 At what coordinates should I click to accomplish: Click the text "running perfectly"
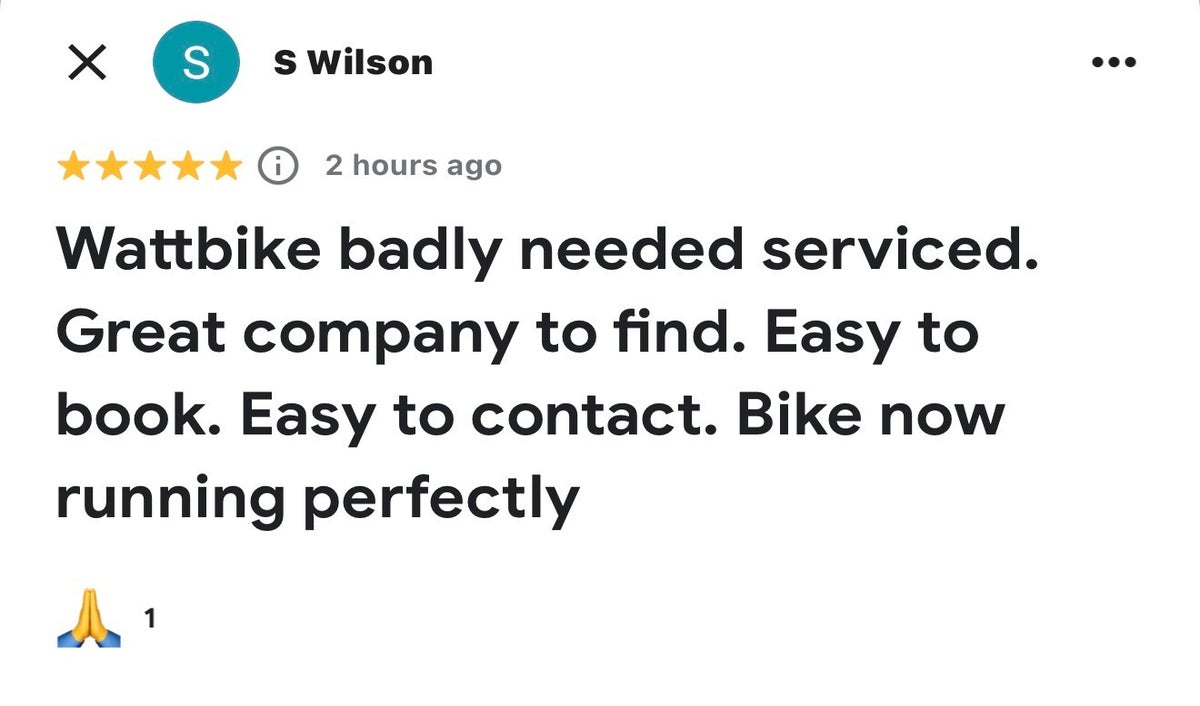[x=318, y=497]
